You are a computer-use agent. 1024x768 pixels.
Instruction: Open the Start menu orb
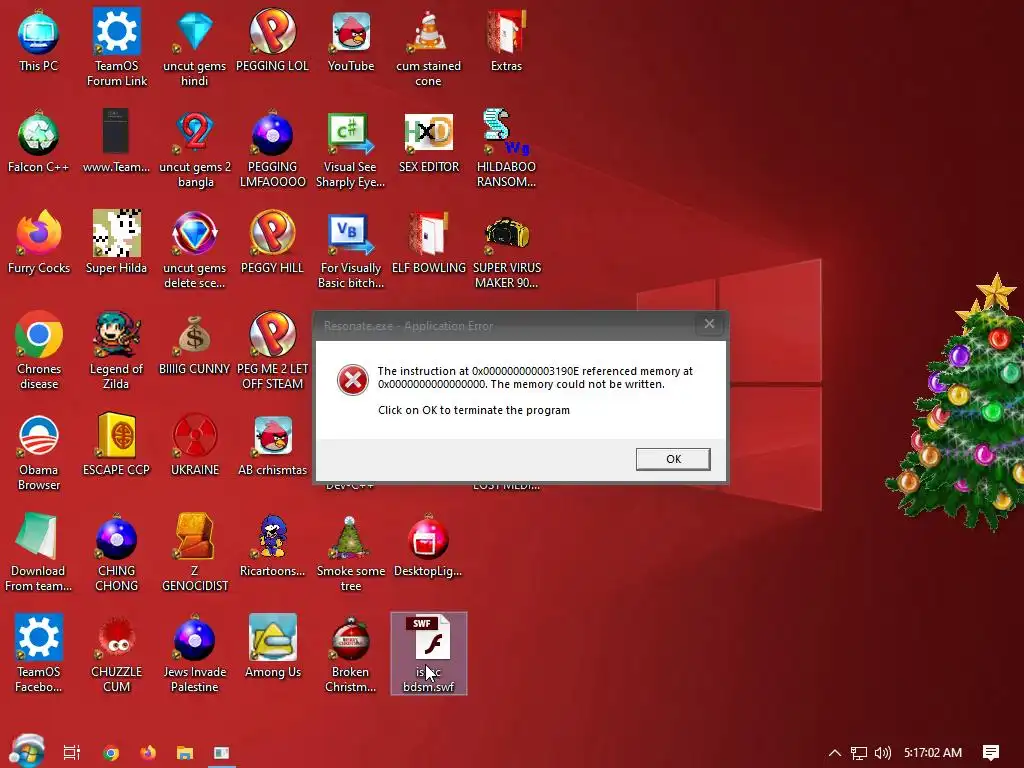coord(27,751)
